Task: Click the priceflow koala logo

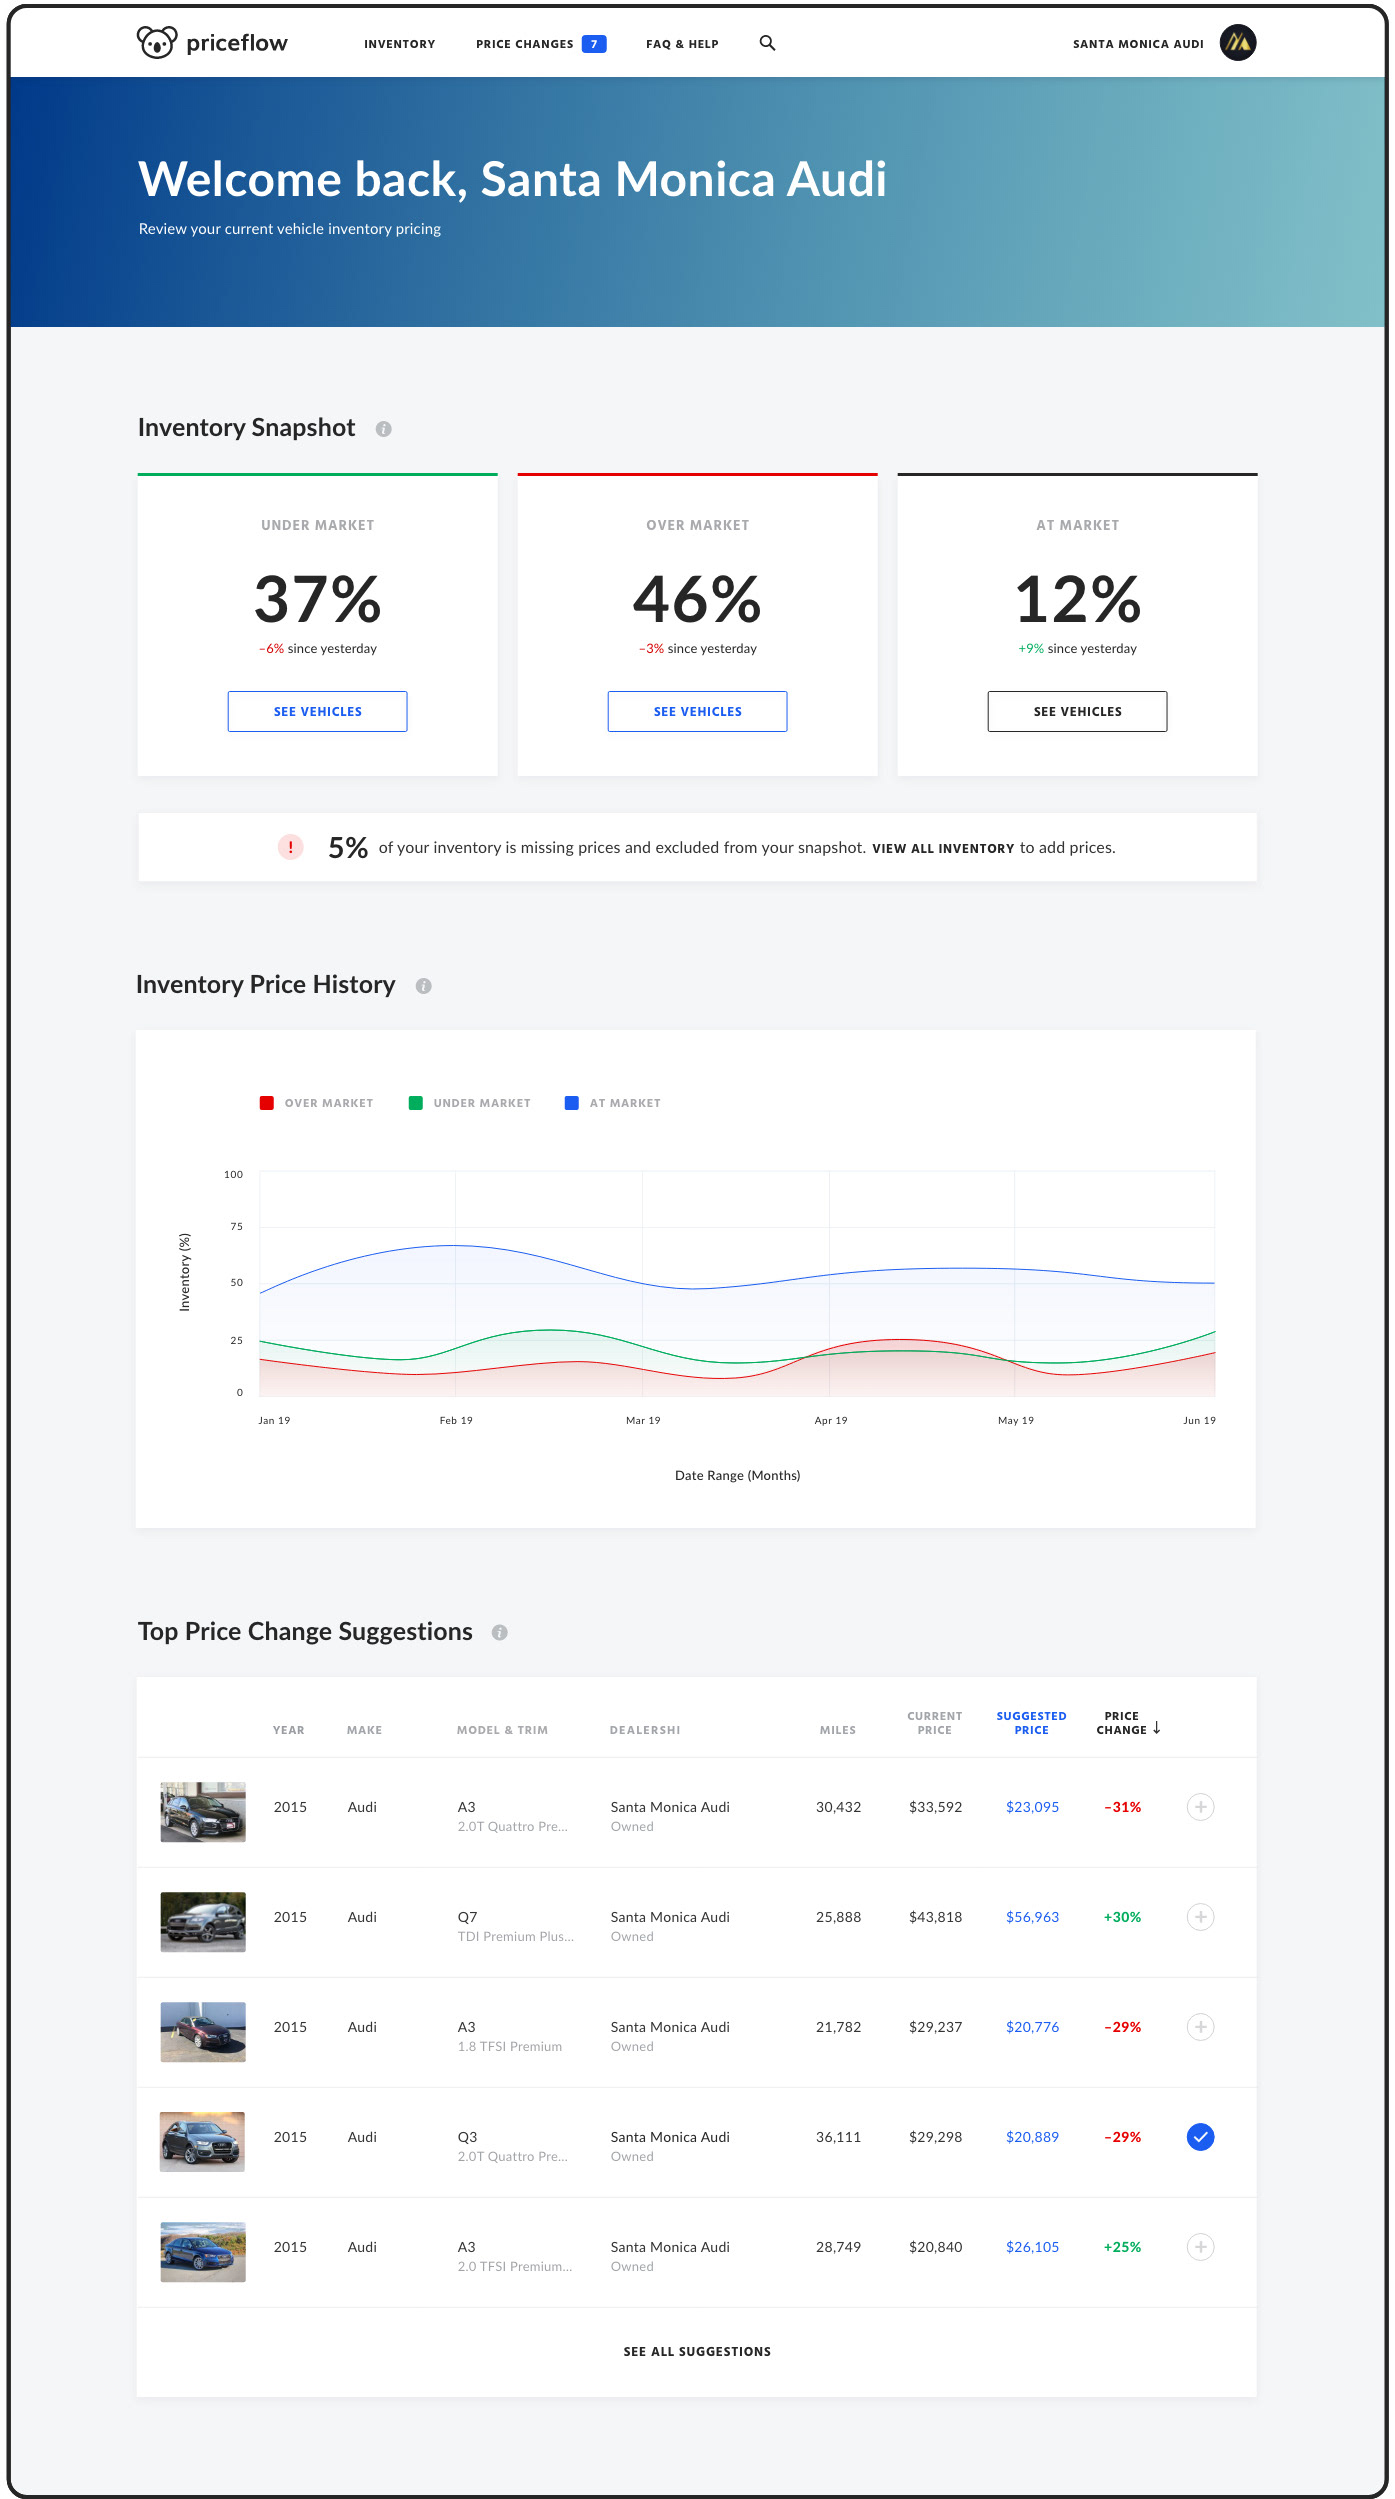Action: coord(157,42)
